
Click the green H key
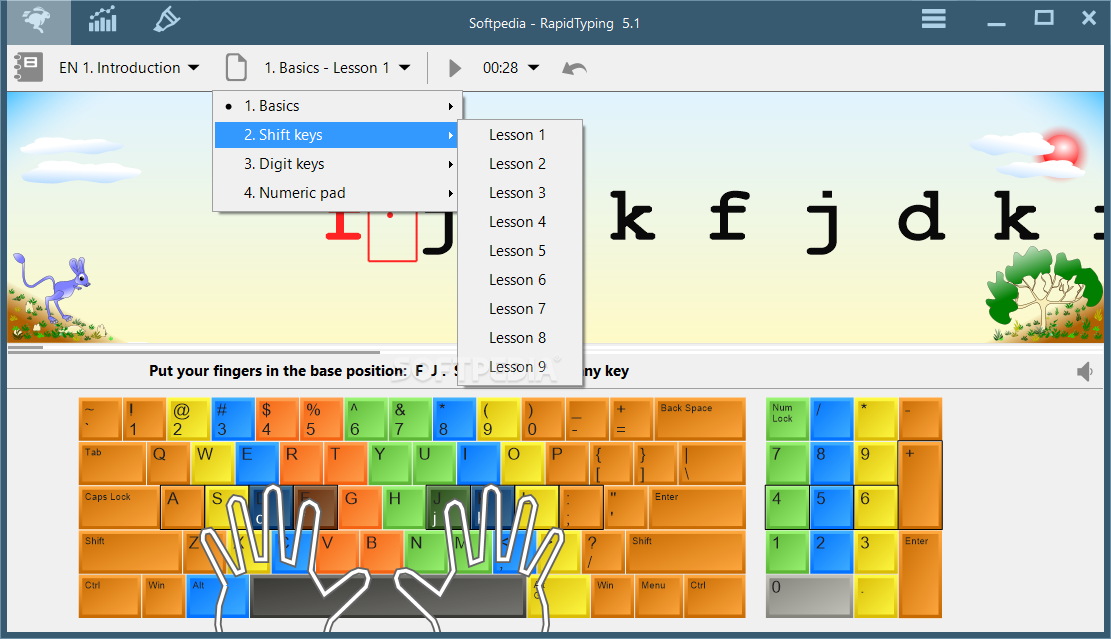coord(404,507)
